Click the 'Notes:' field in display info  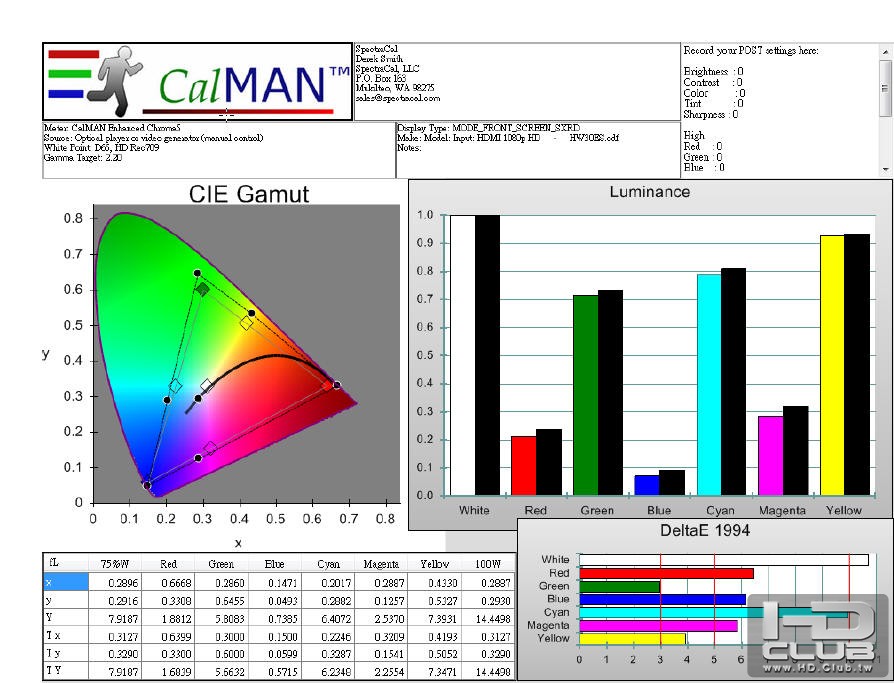(x=409, y=148)
